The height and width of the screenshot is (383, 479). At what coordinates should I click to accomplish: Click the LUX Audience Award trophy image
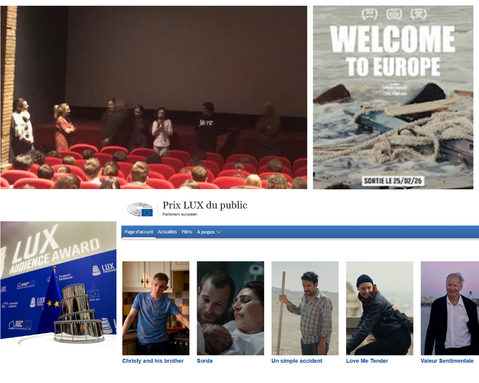(x=58, y=285)
